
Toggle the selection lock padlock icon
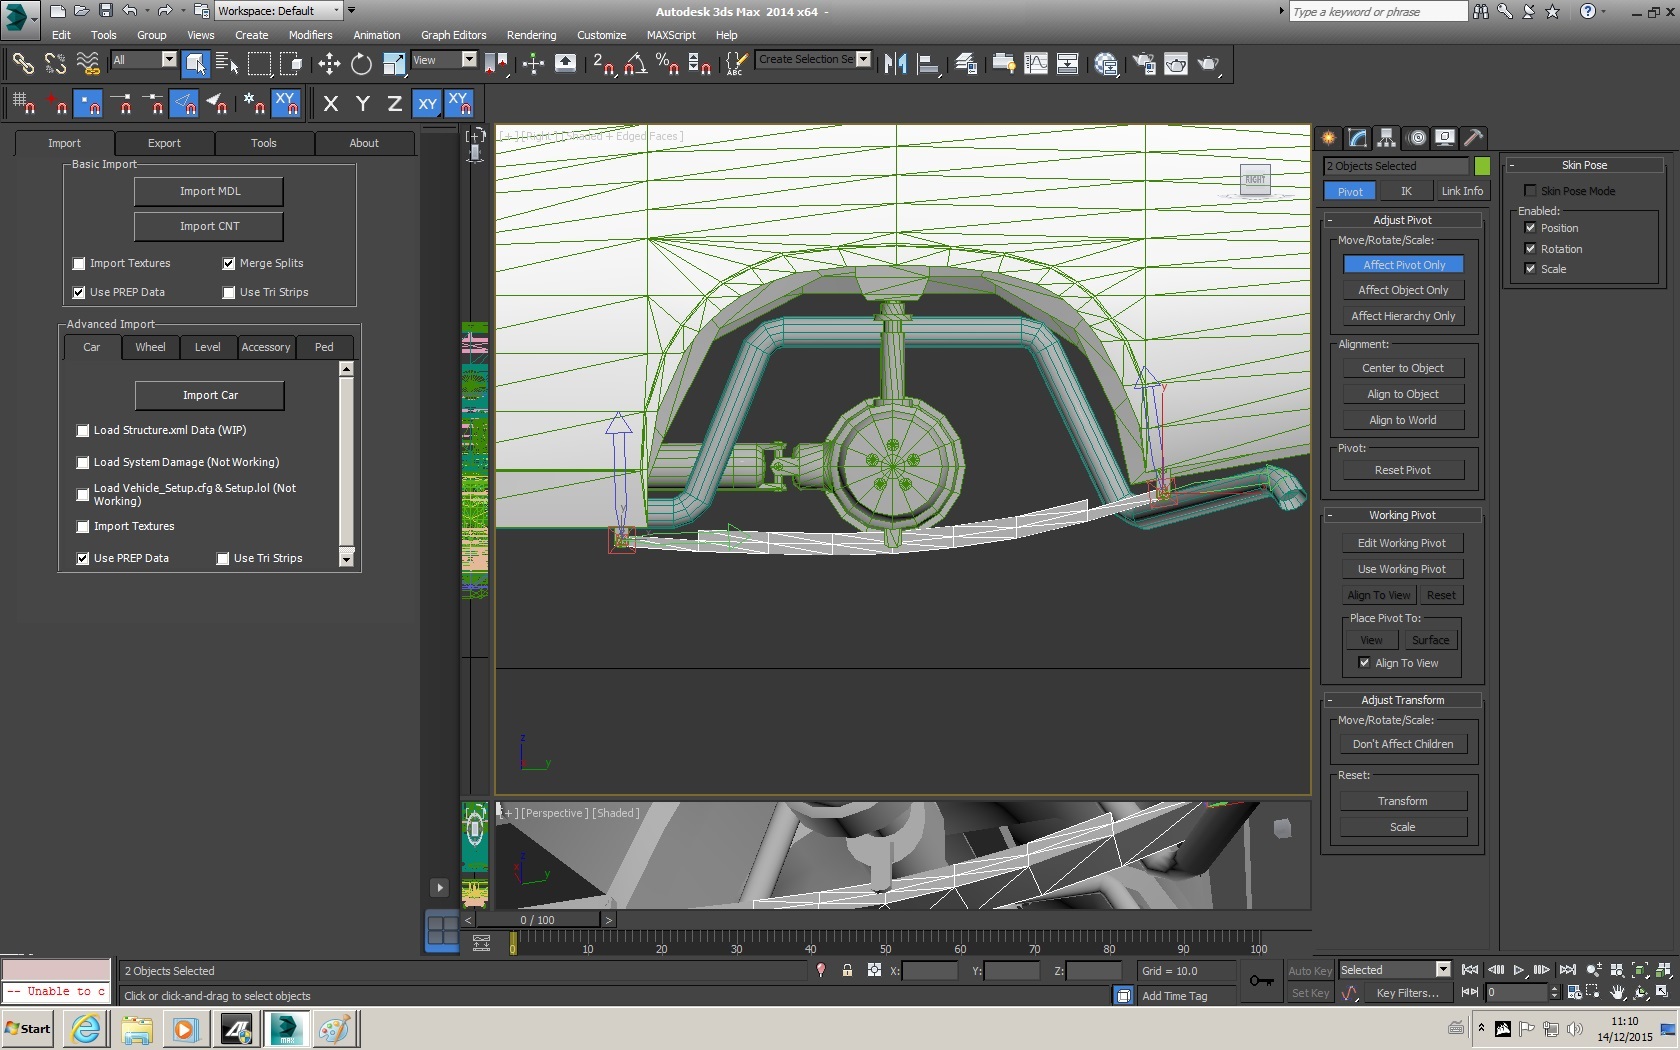847,970
